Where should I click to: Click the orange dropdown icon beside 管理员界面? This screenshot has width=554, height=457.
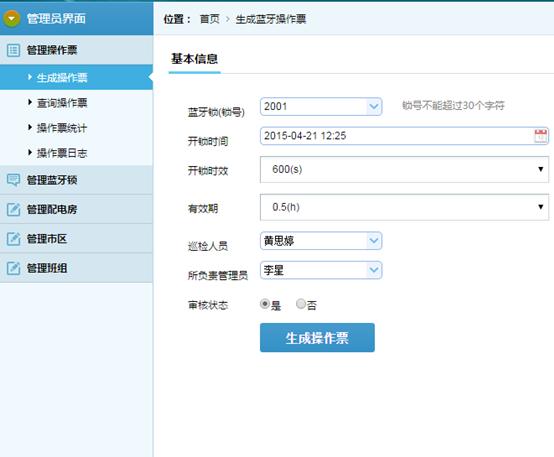coord(12,18)
